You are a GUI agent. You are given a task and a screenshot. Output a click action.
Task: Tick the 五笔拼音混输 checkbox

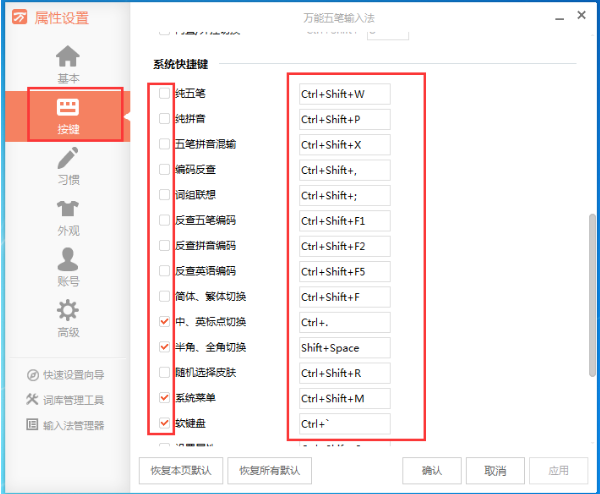tap(164, 144)
